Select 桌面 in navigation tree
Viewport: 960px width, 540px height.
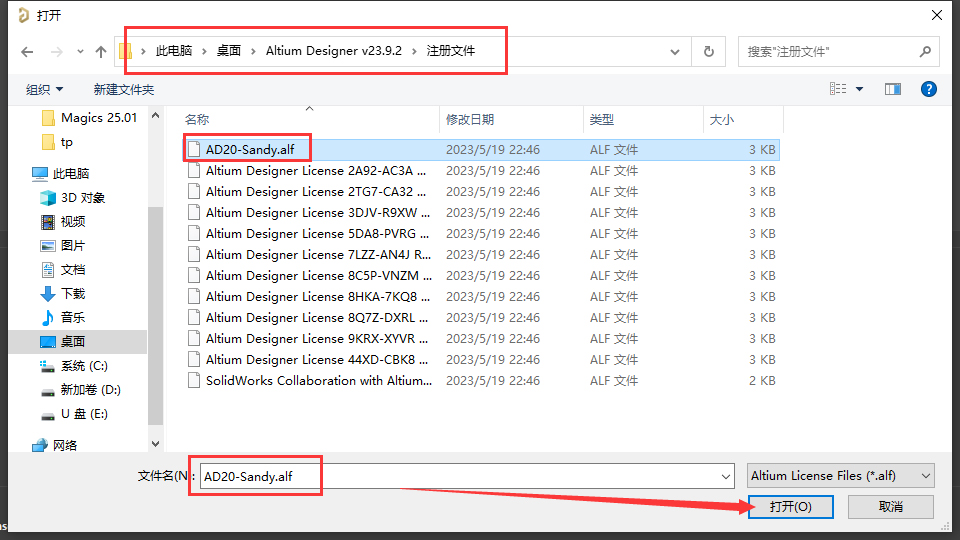coord(78,342)
